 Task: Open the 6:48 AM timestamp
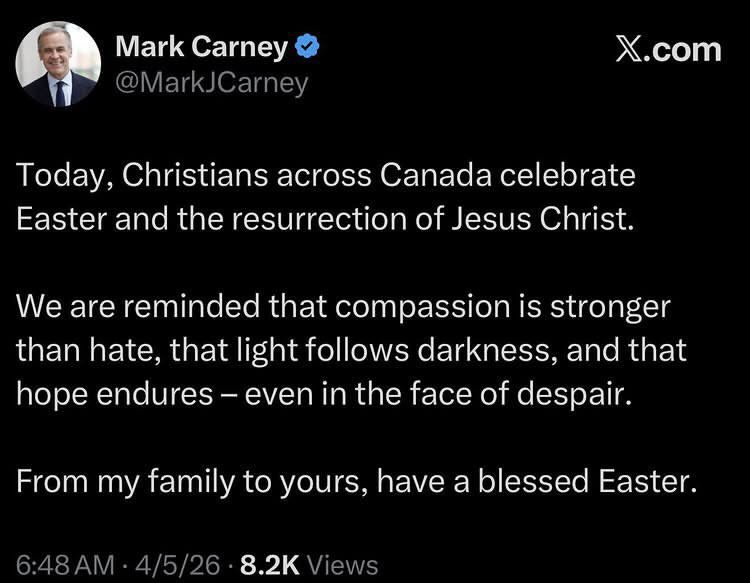[61, 564]
